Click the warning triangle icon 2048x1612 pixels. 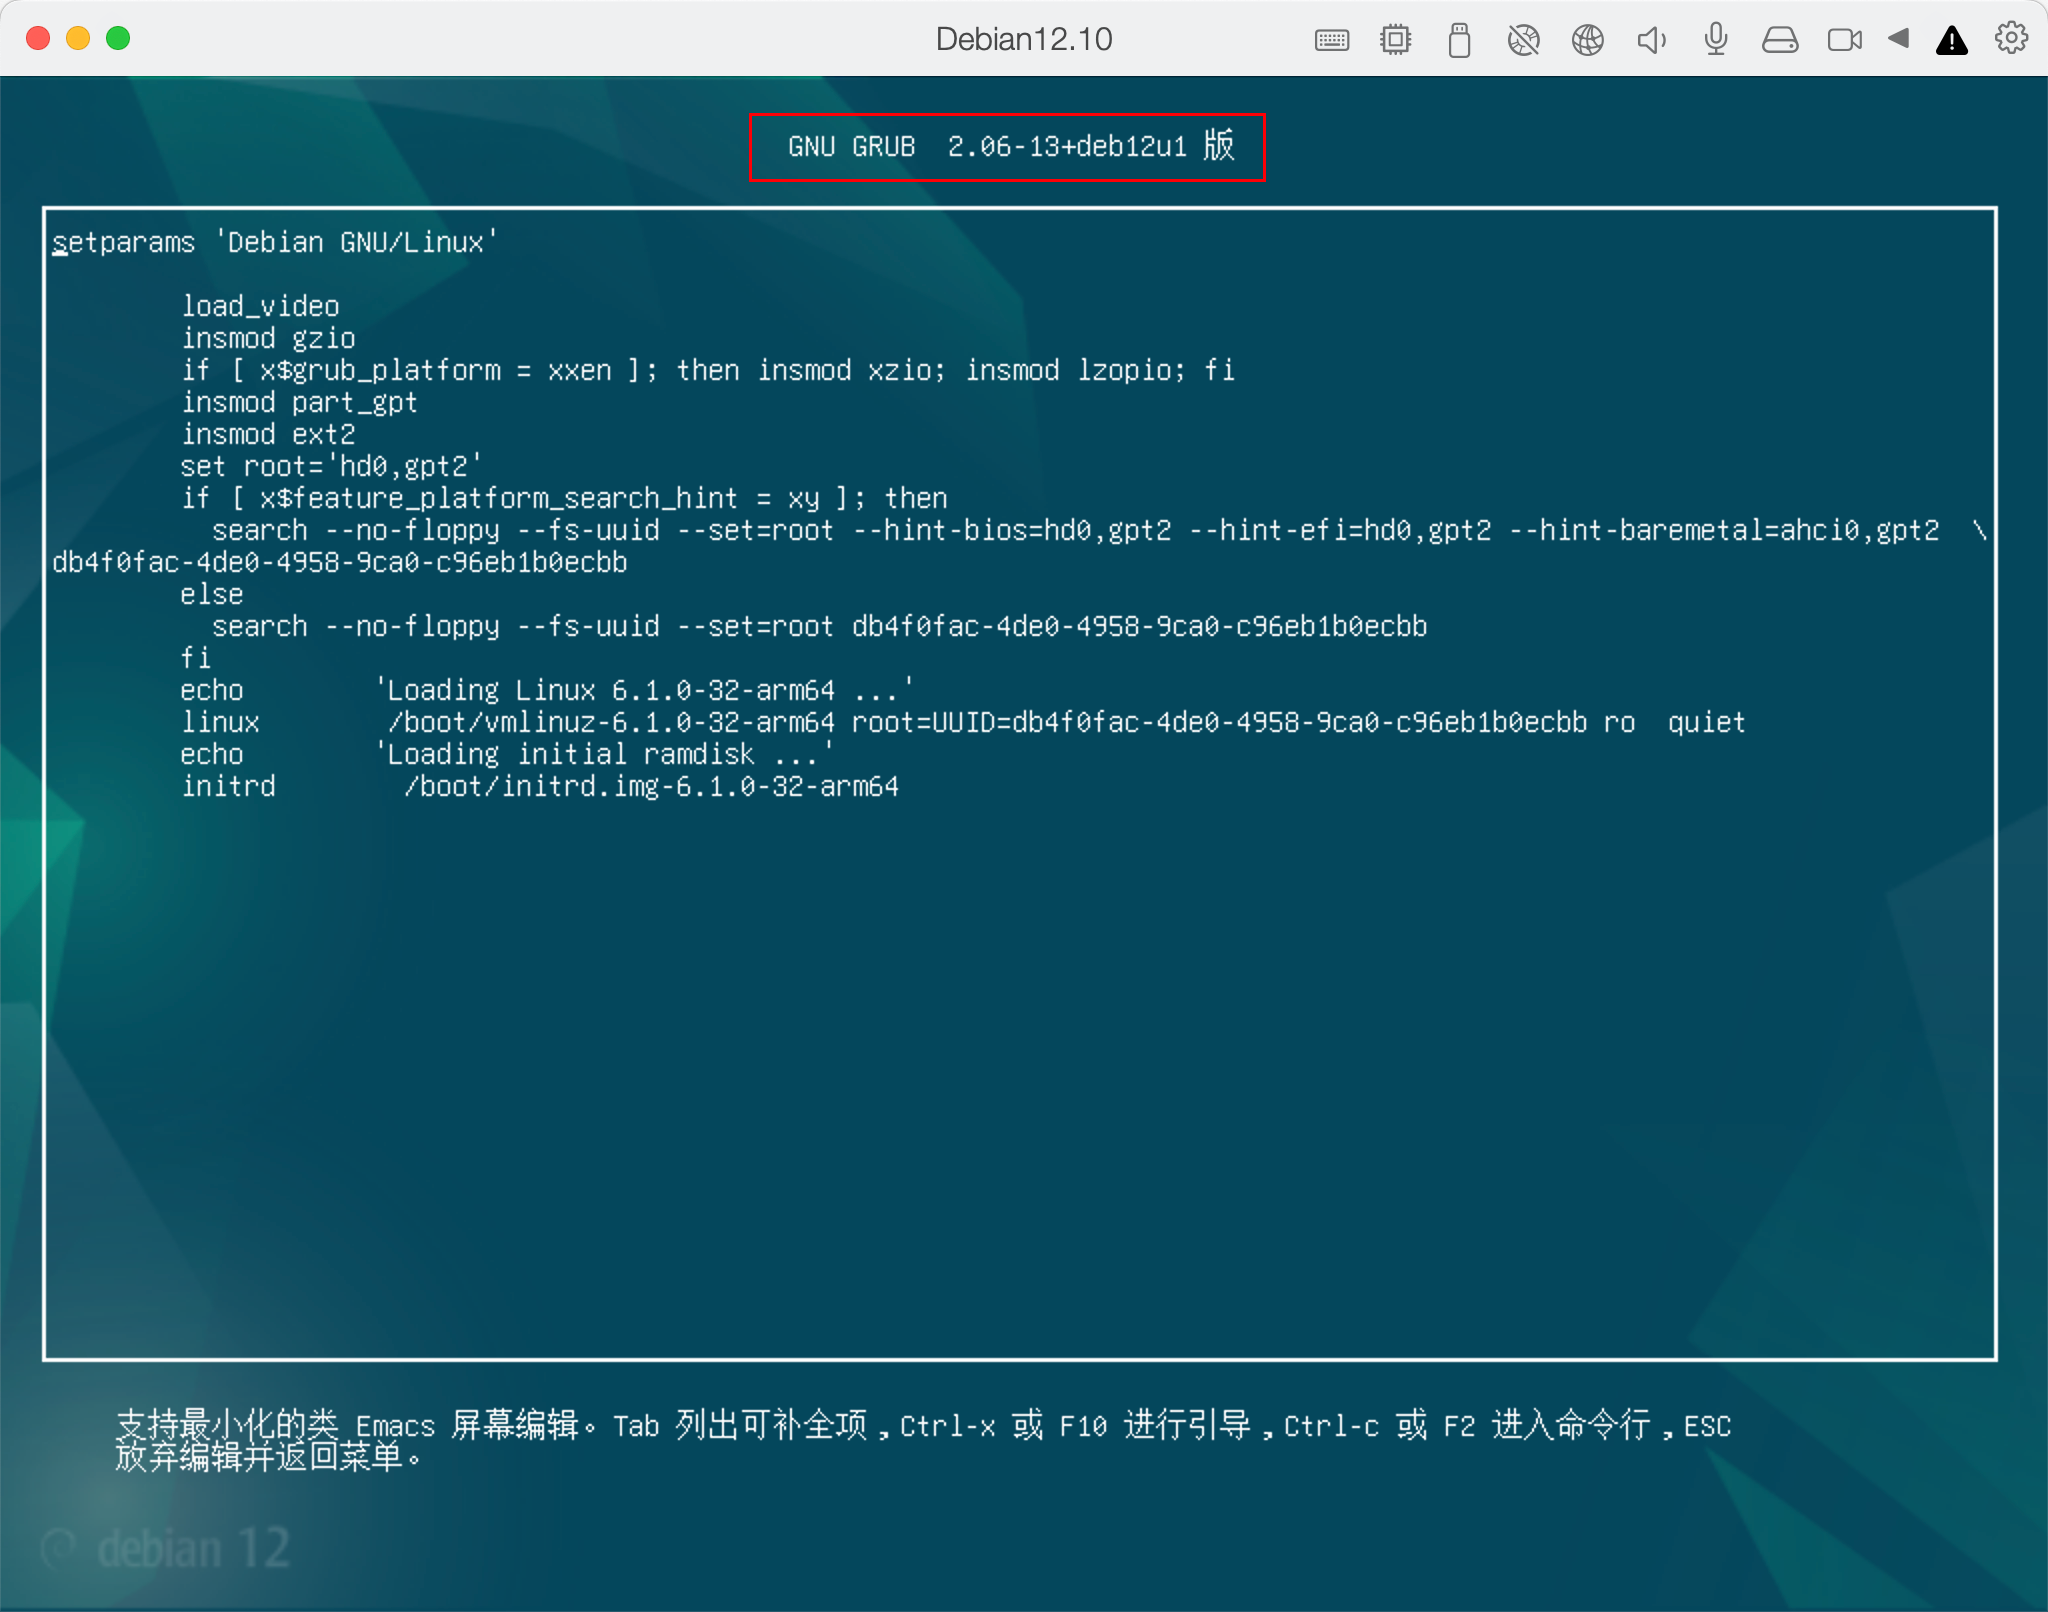point(1951,40)
